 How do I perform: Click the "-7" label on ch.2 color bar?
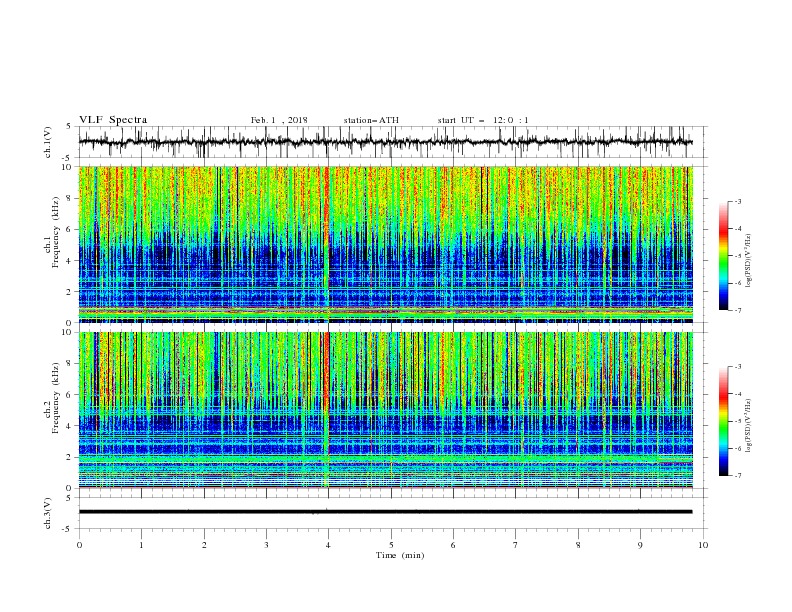tap(737, 476)
